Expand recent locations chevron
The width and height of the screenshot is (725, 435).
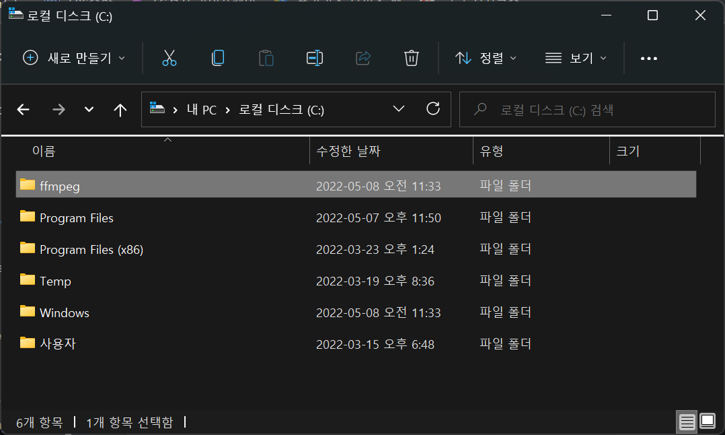[89, 110]
